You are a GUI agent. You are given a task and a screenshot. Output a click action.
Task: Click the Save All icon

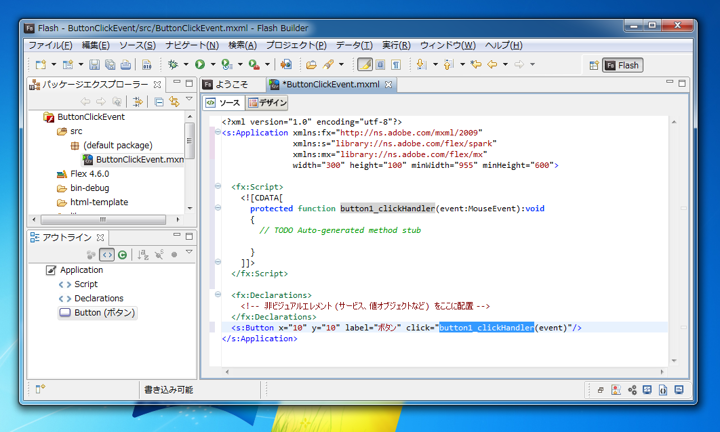(x=110, y=65)
